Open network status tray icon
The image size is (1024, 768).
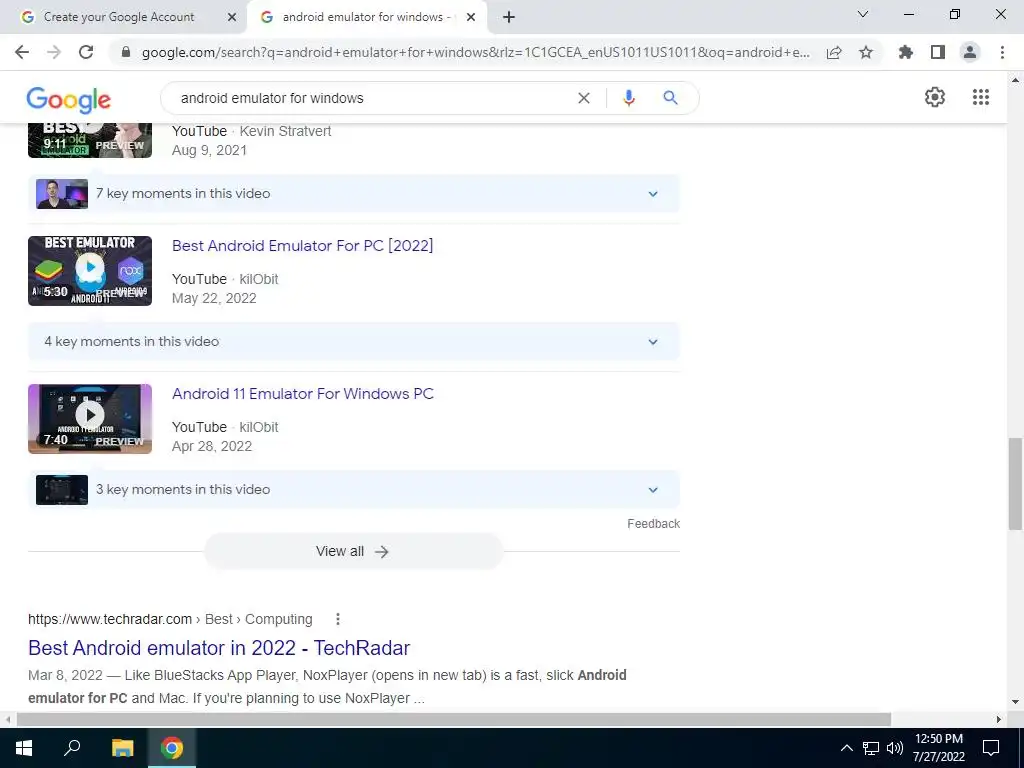(871, 748)
